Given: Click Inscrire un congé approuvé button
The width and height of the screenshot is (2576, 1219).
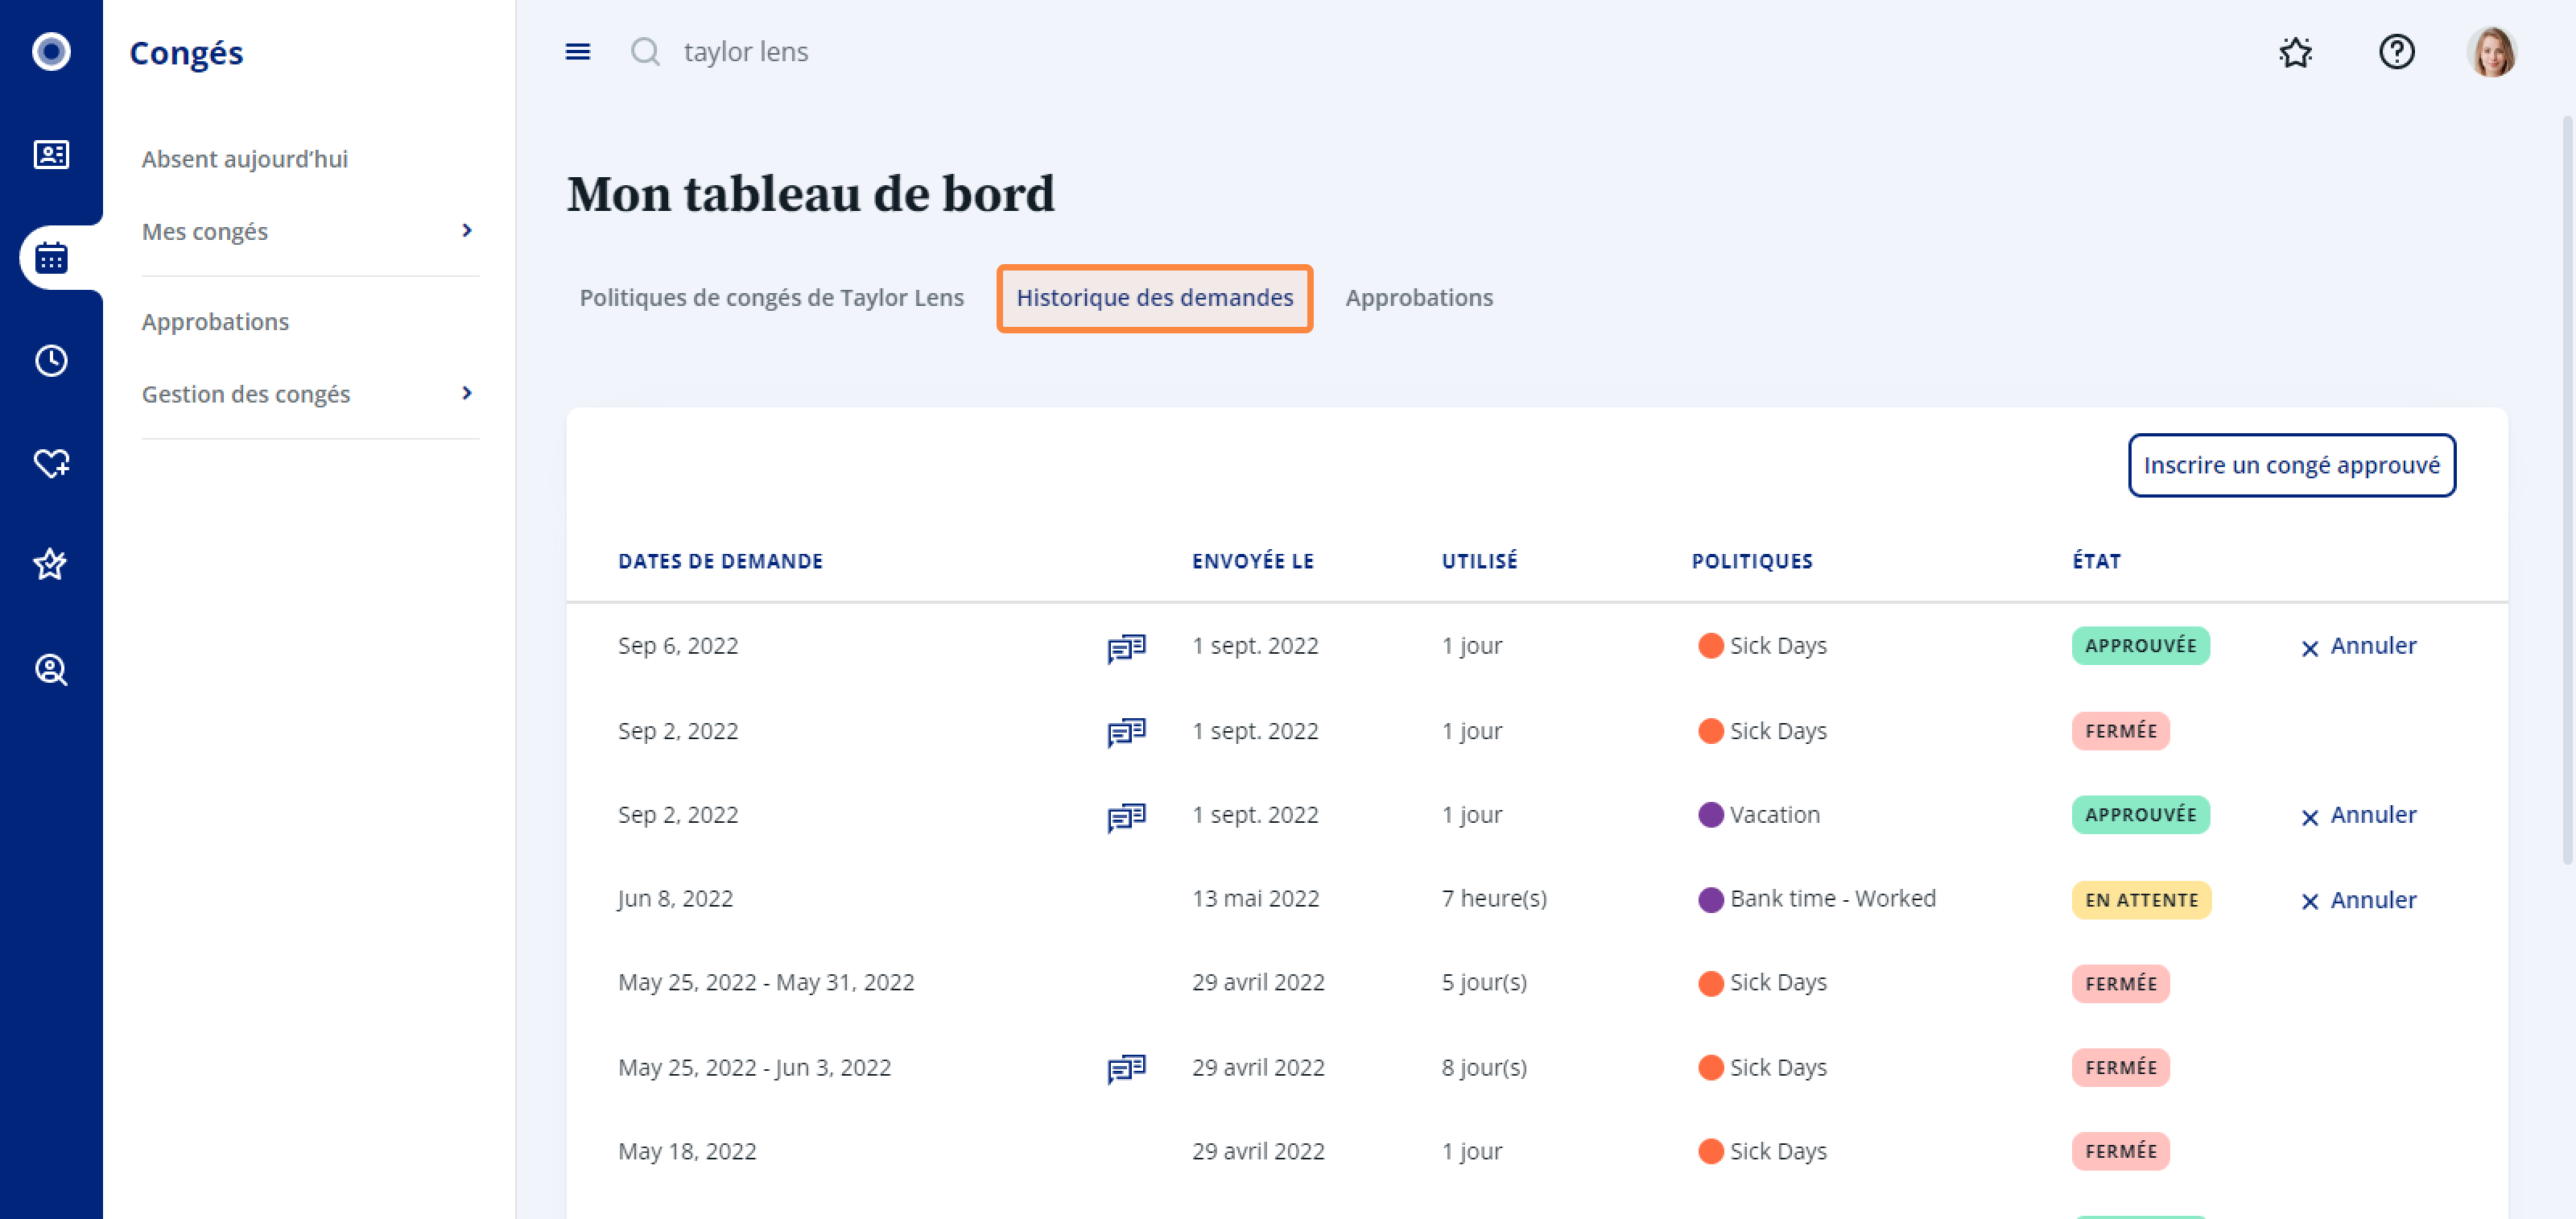Looking at the screenshot, I should [x=2291, y=465].
